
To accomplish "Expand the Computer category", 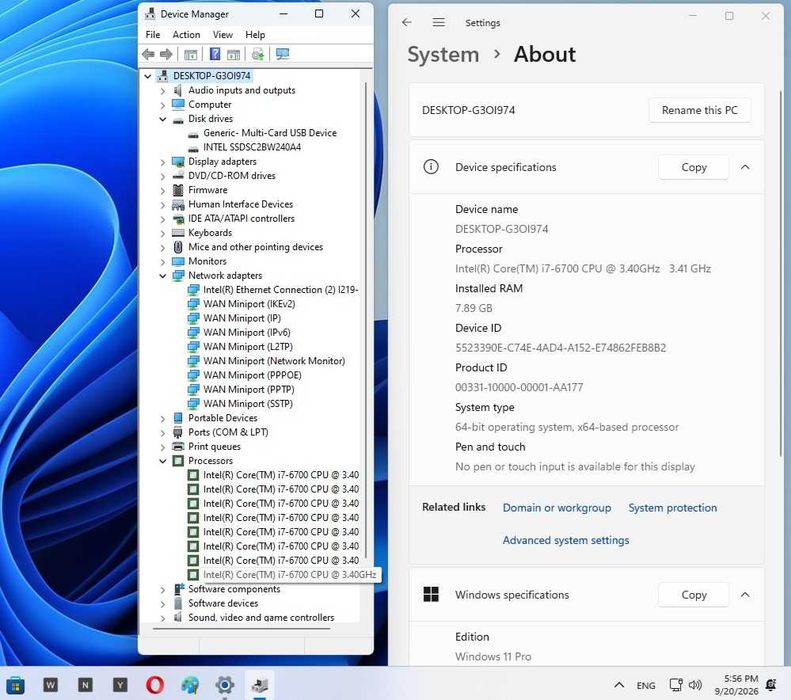I will tap(162, 105).
